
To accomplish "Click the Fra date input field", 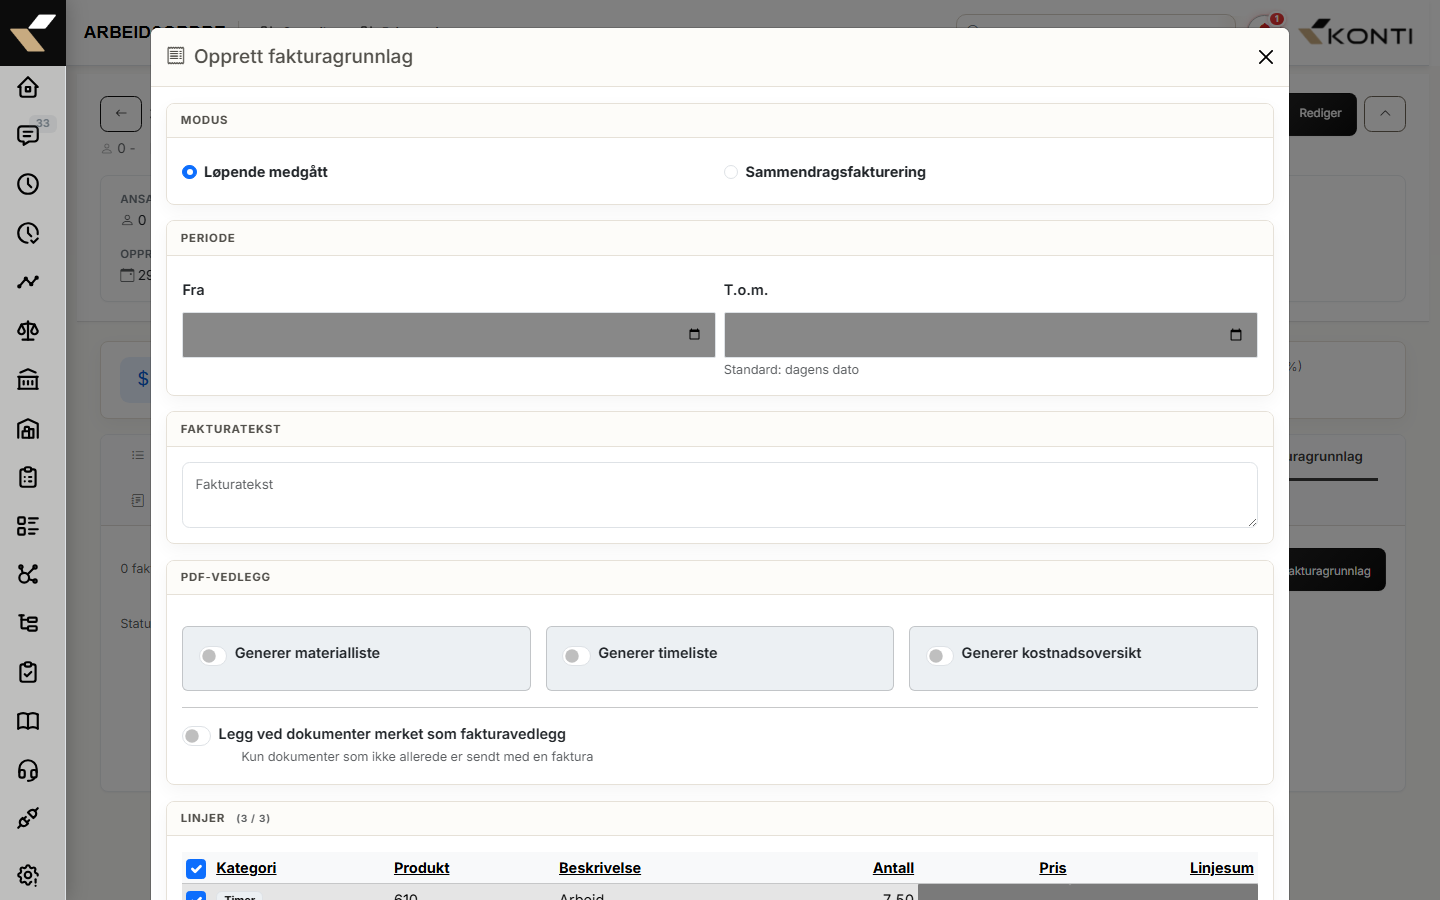I will (x=449, y=335).
